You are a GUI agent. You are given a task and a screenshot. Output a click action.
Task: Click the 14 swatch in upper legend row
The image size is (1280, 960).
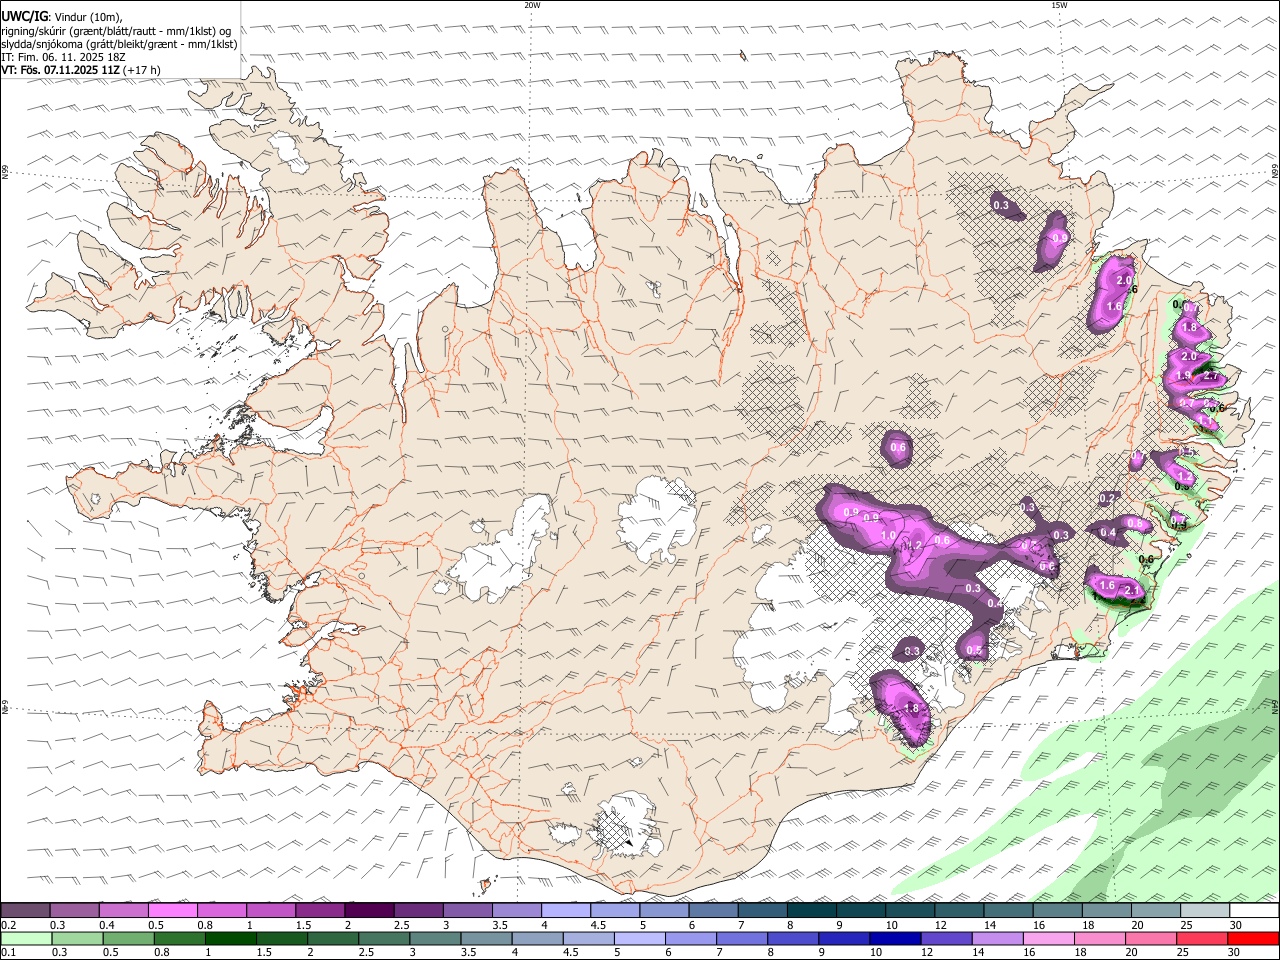tap(1006, 910)
